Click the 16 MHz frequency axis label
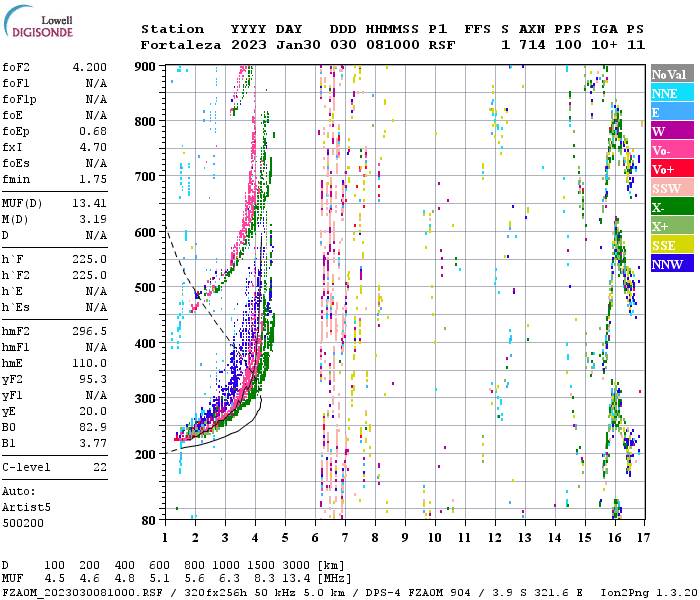700x600 pixels. tap(615, 537)
